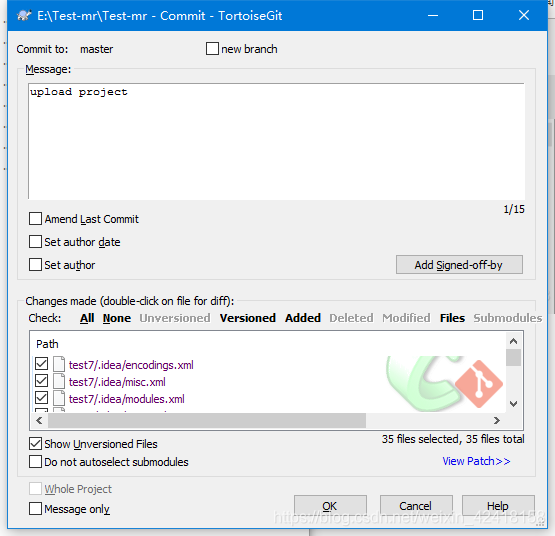Toggle Show Unversioned Files checkbox

35,444
